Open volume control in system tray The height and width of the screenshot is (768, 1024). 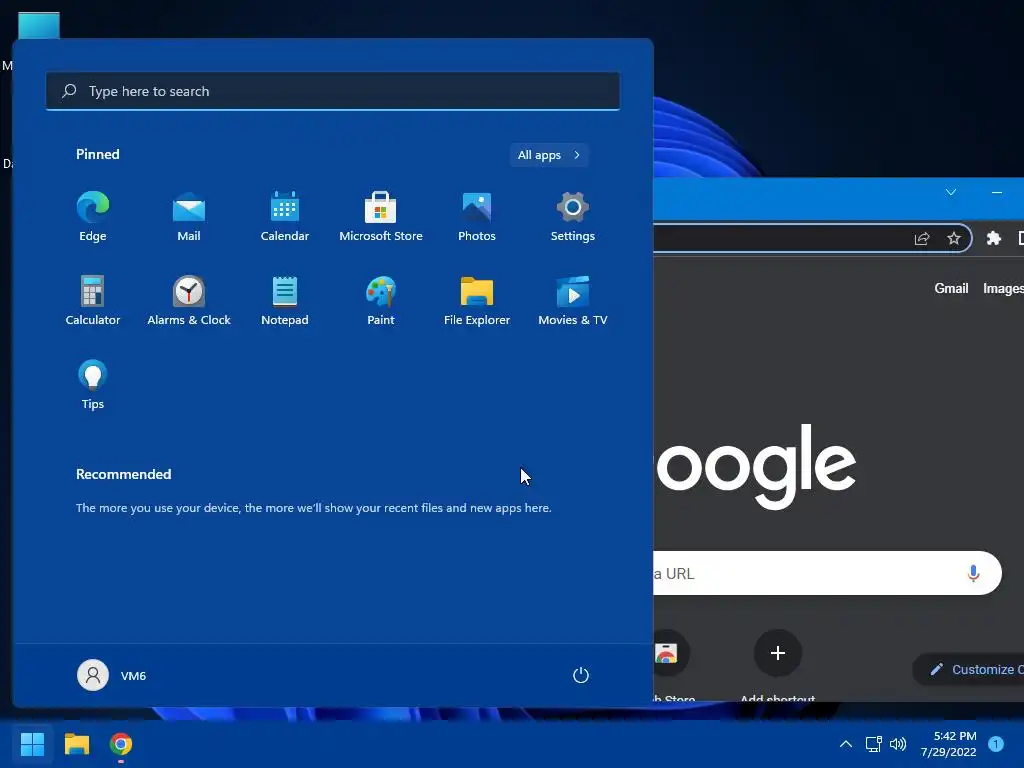click(x=898, y=744)
